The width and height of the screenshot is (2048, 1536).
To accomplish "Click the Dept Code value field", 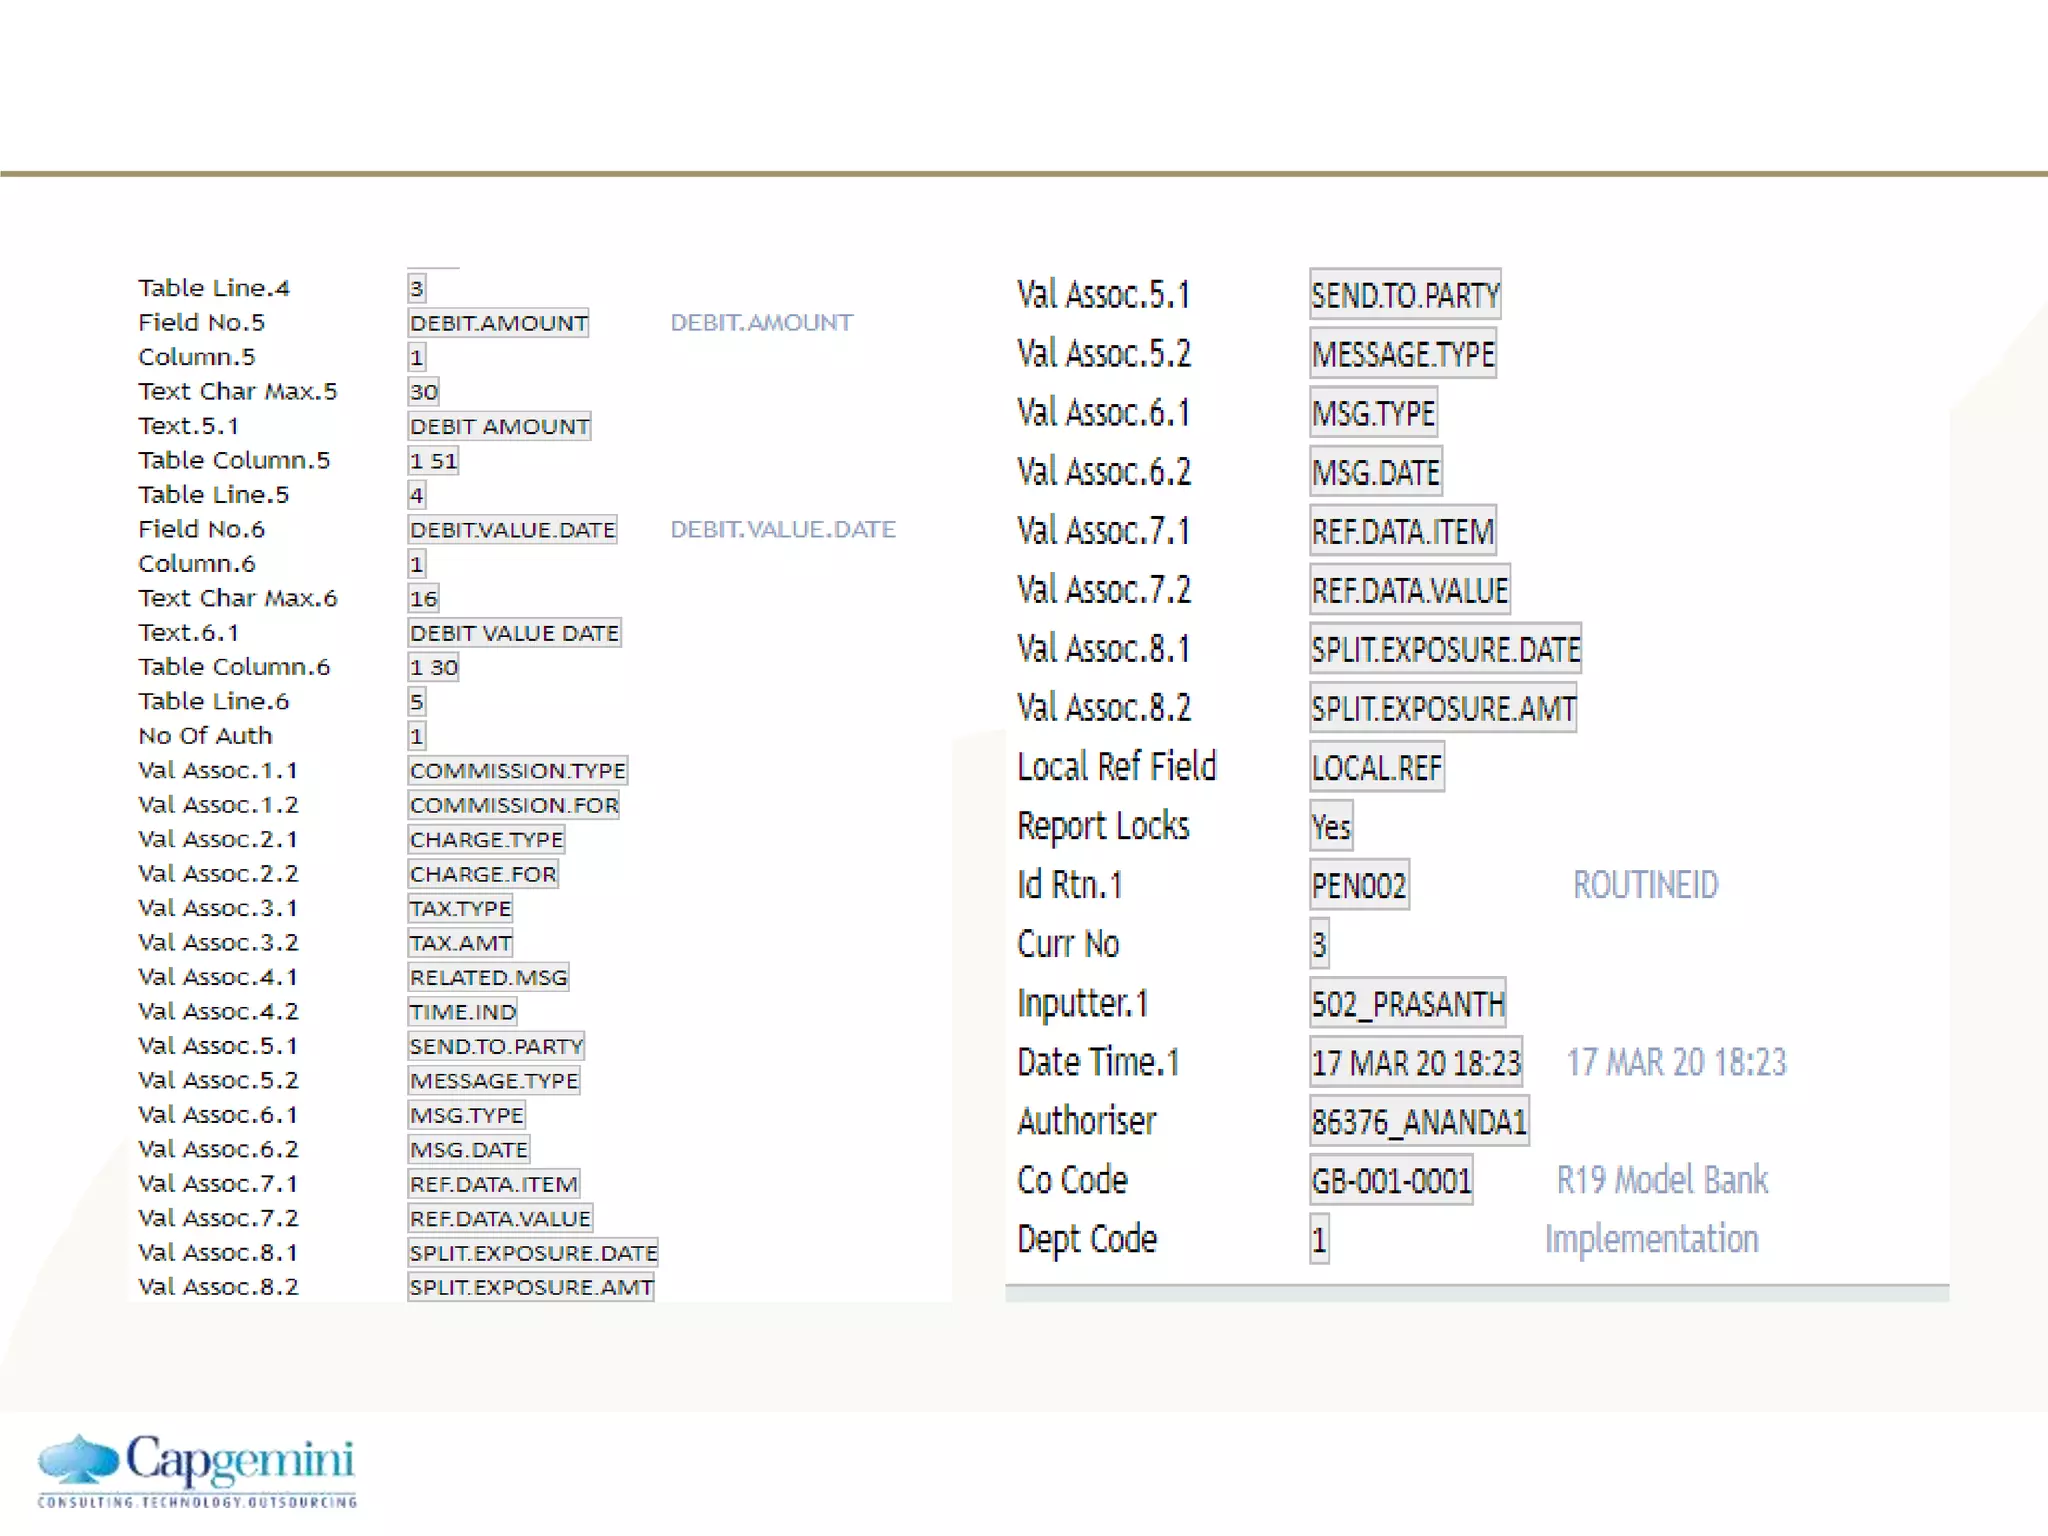I will point(1320,1239).
